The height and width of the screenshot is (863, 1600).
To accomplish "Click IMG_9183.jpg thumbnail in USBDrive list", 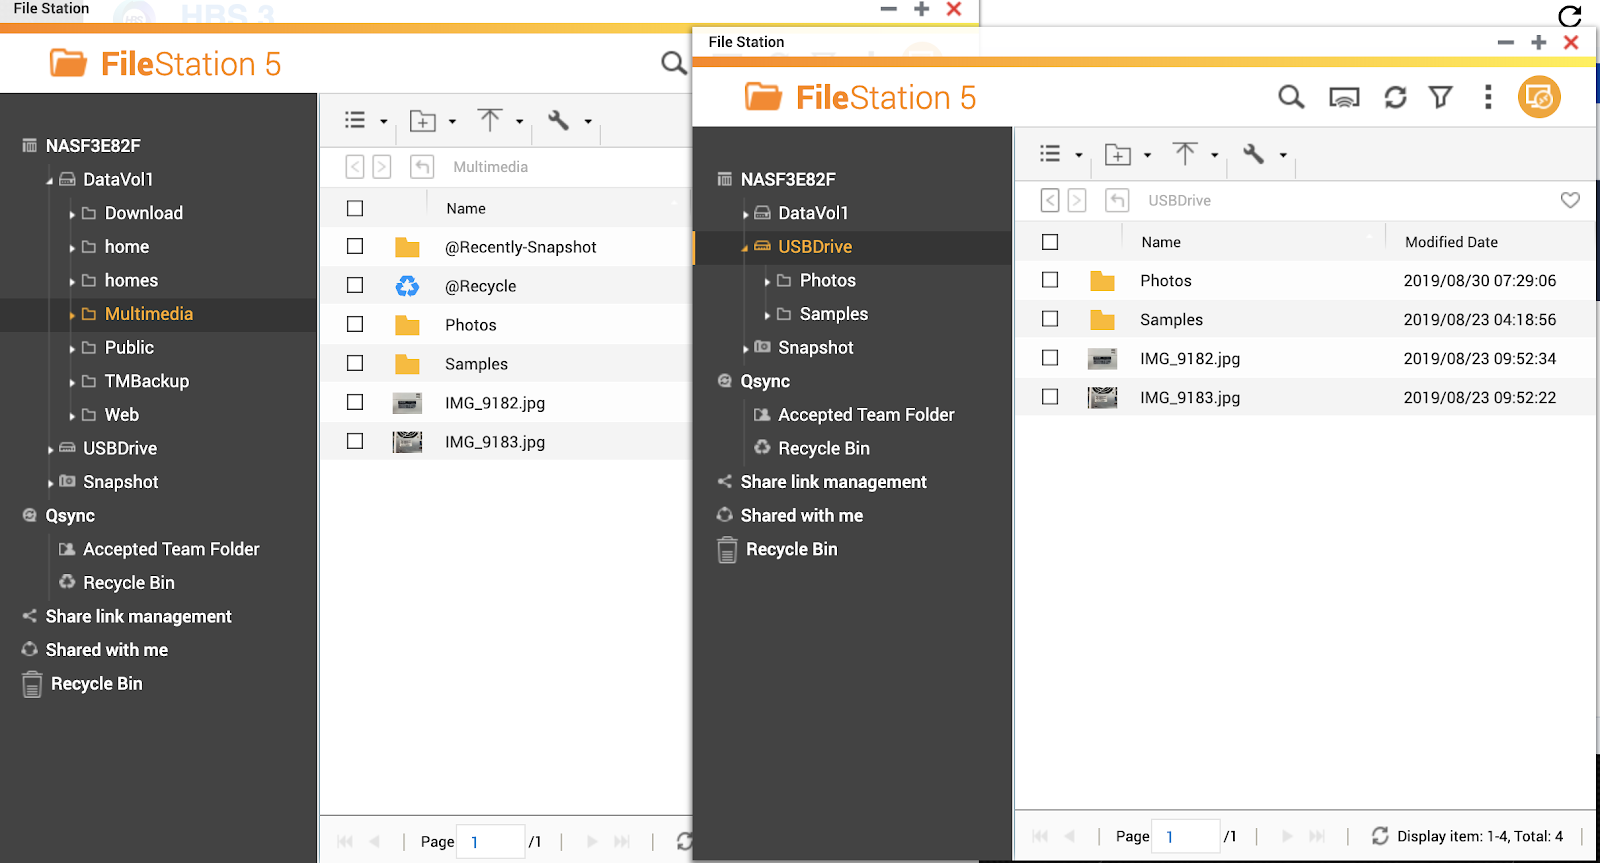I will [1102, 397].
